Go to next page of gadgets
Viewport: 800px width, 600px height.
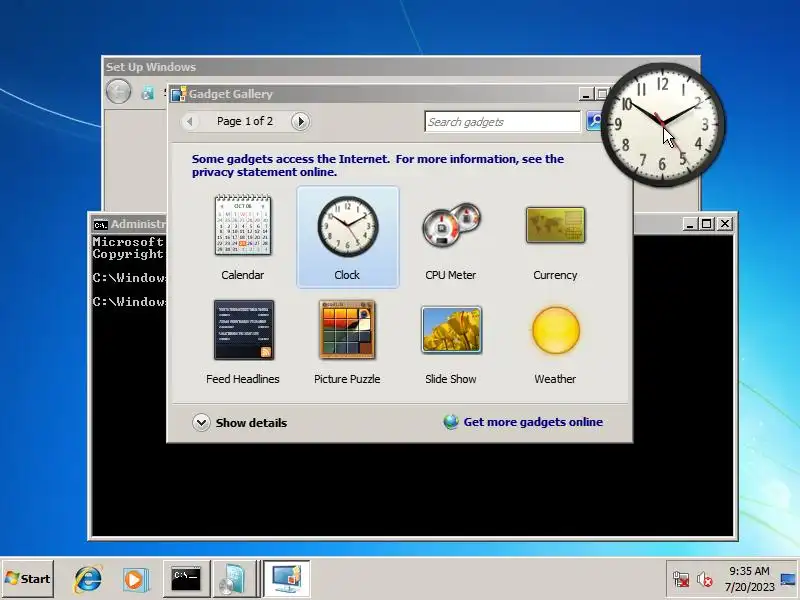point(300,121)
